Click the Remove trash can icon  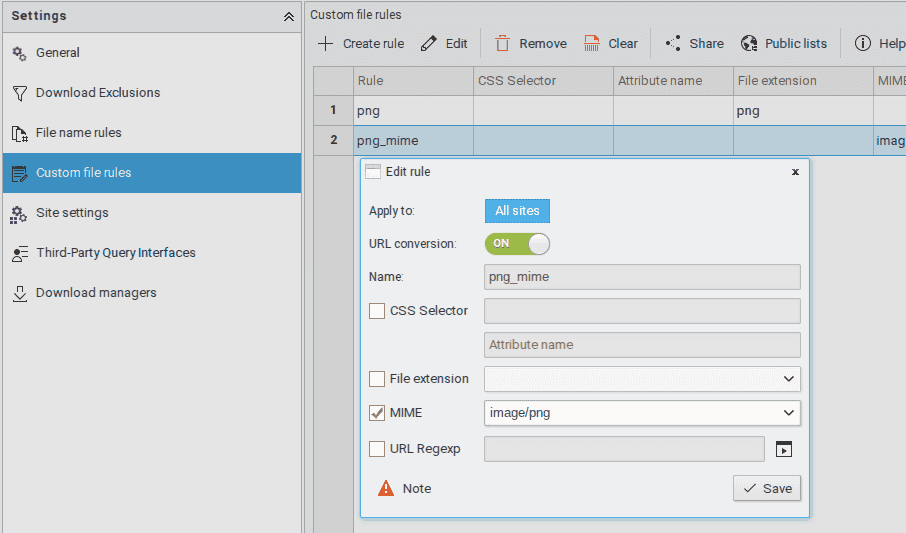pyautogui.click(x=502, y=43)
